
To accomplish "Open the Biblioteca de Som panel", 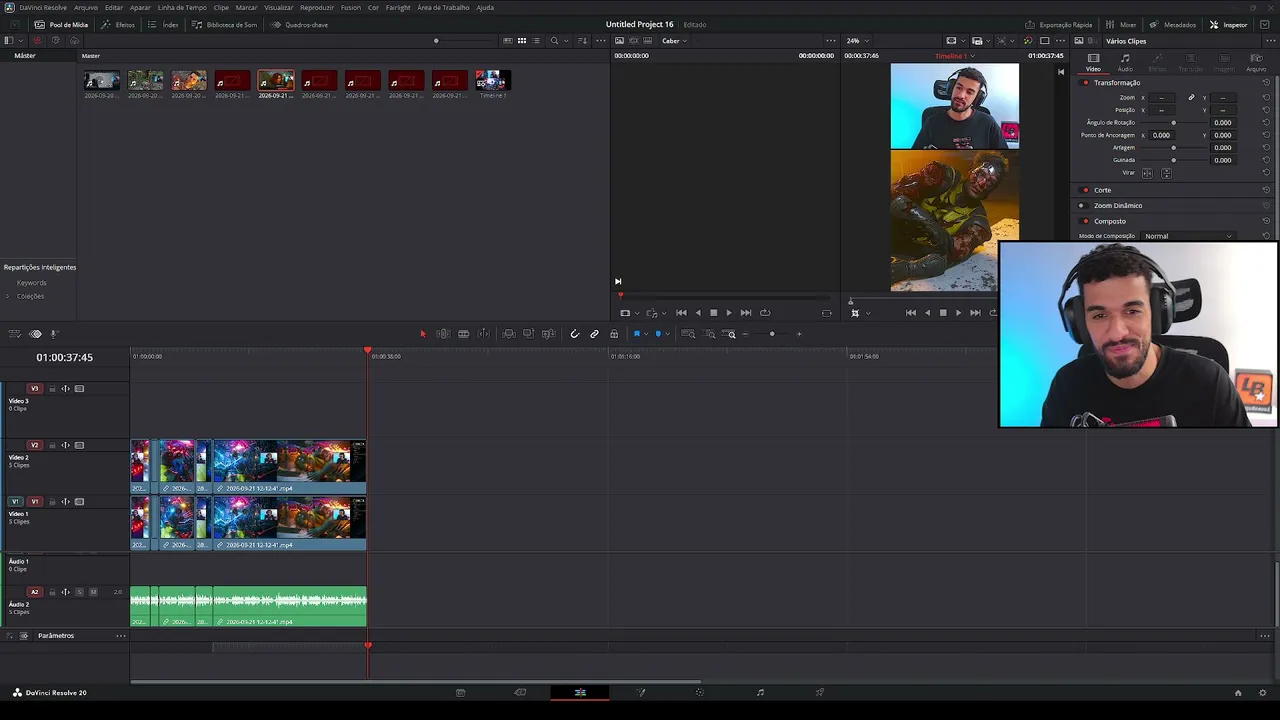I will 225,24.
